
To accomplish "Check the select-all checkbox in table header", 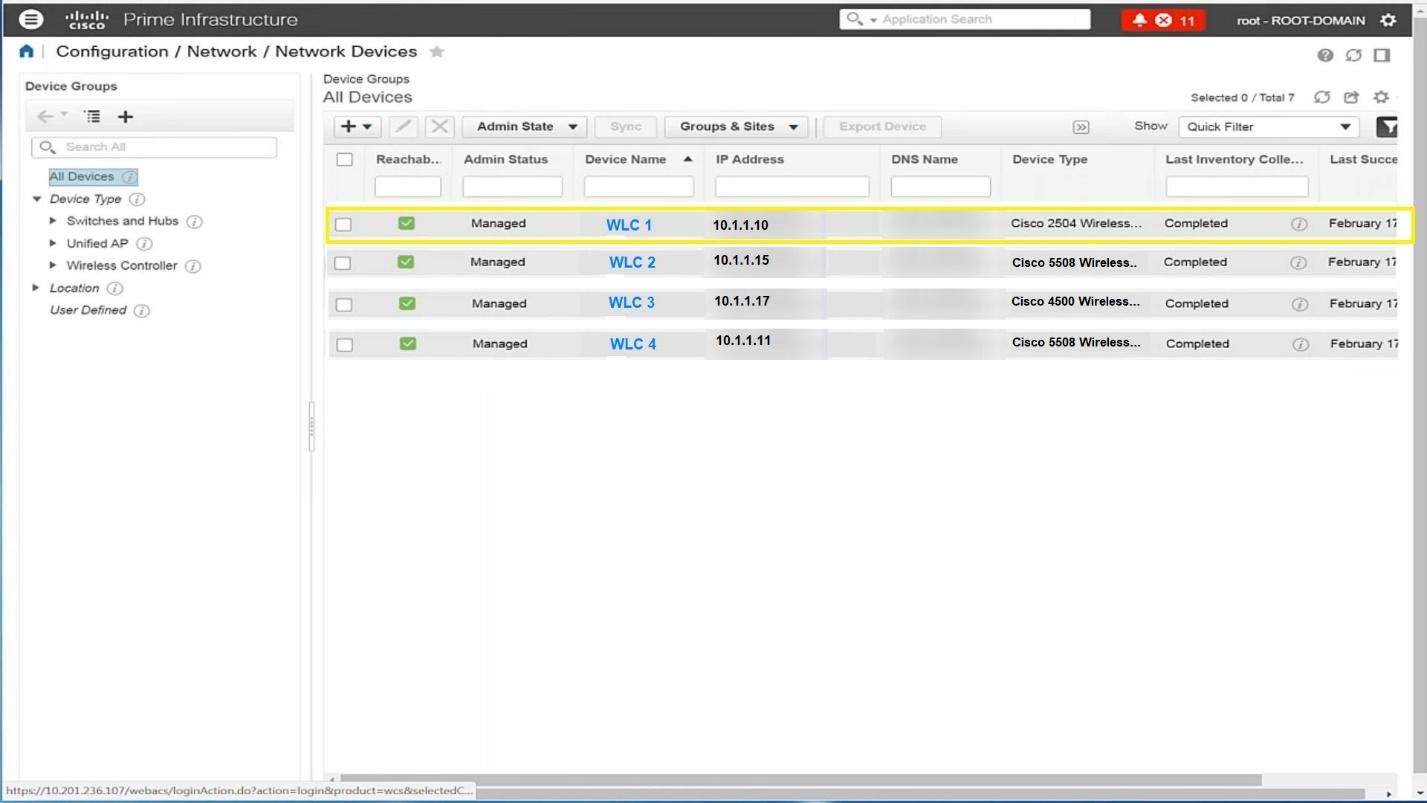I will click(343, 159).
